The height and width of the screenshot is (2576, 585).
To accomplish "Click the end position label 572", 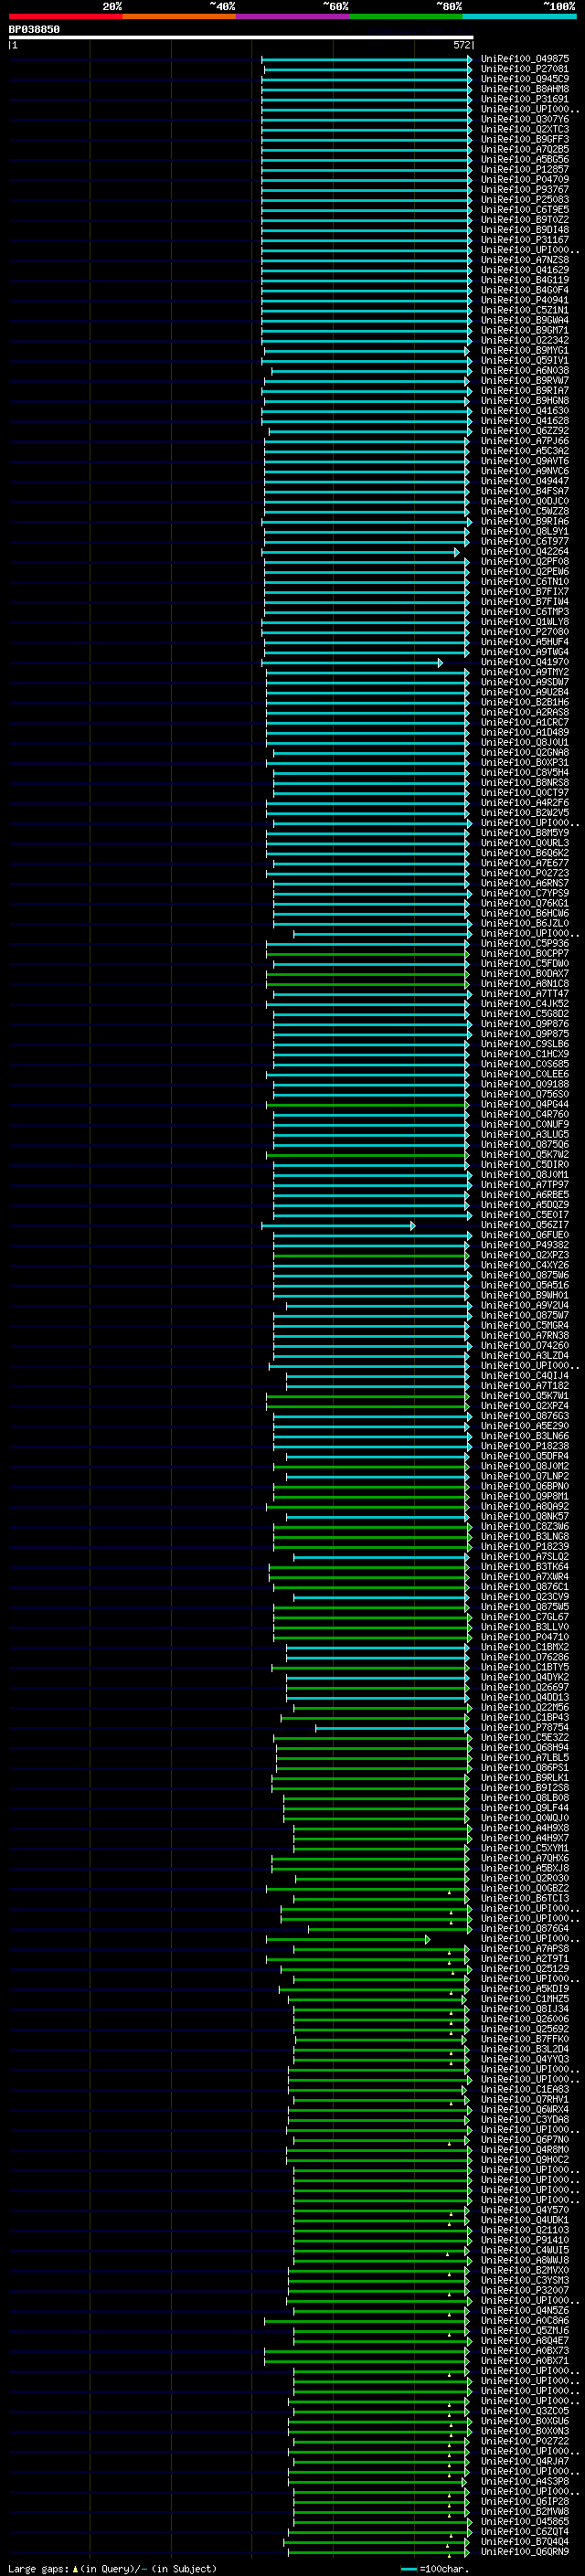I will [x=461, y=45].
